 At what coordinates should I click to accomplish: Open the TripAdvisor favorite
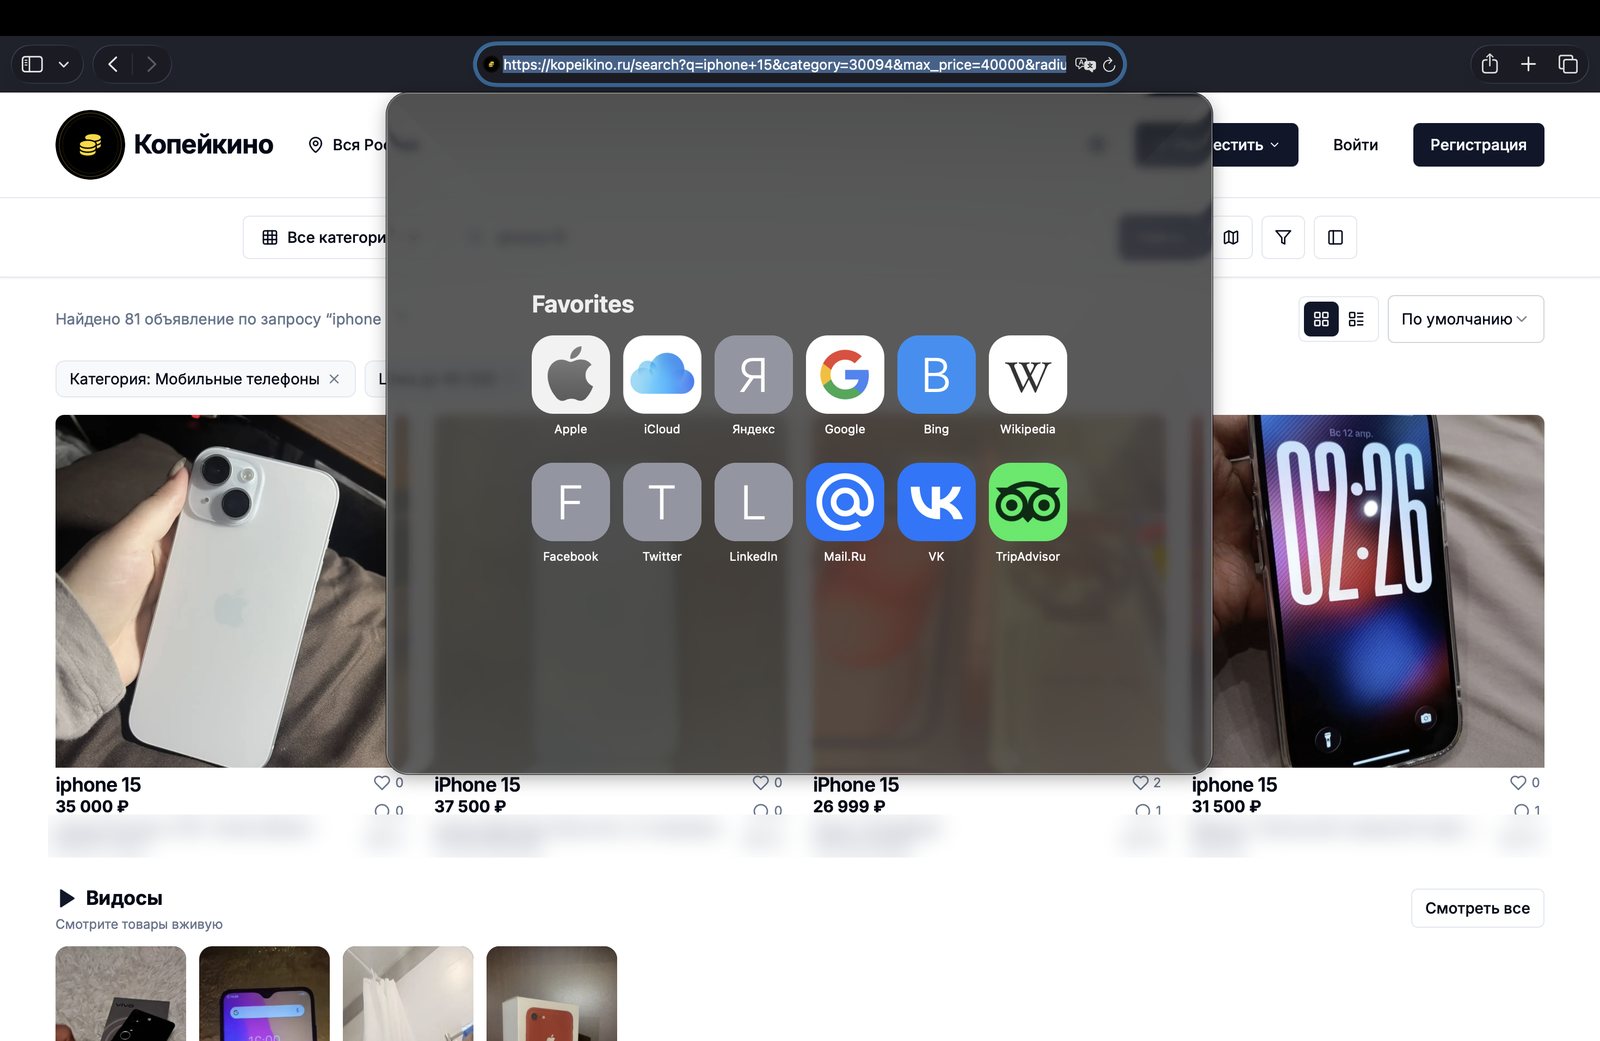click(1028, 502)
